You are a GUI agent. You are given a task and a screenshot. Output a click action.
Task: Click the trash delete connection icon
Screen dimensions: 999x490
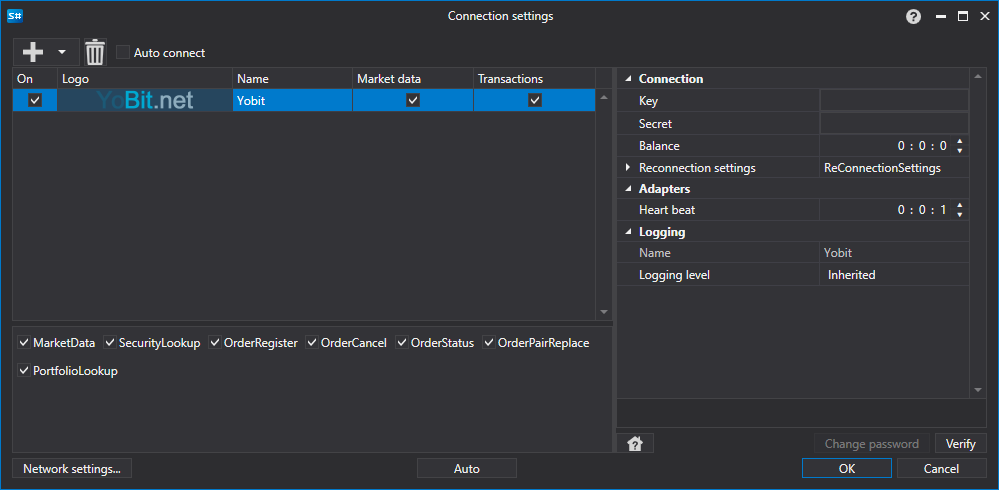pyautogui.click(x=95, y=52)
